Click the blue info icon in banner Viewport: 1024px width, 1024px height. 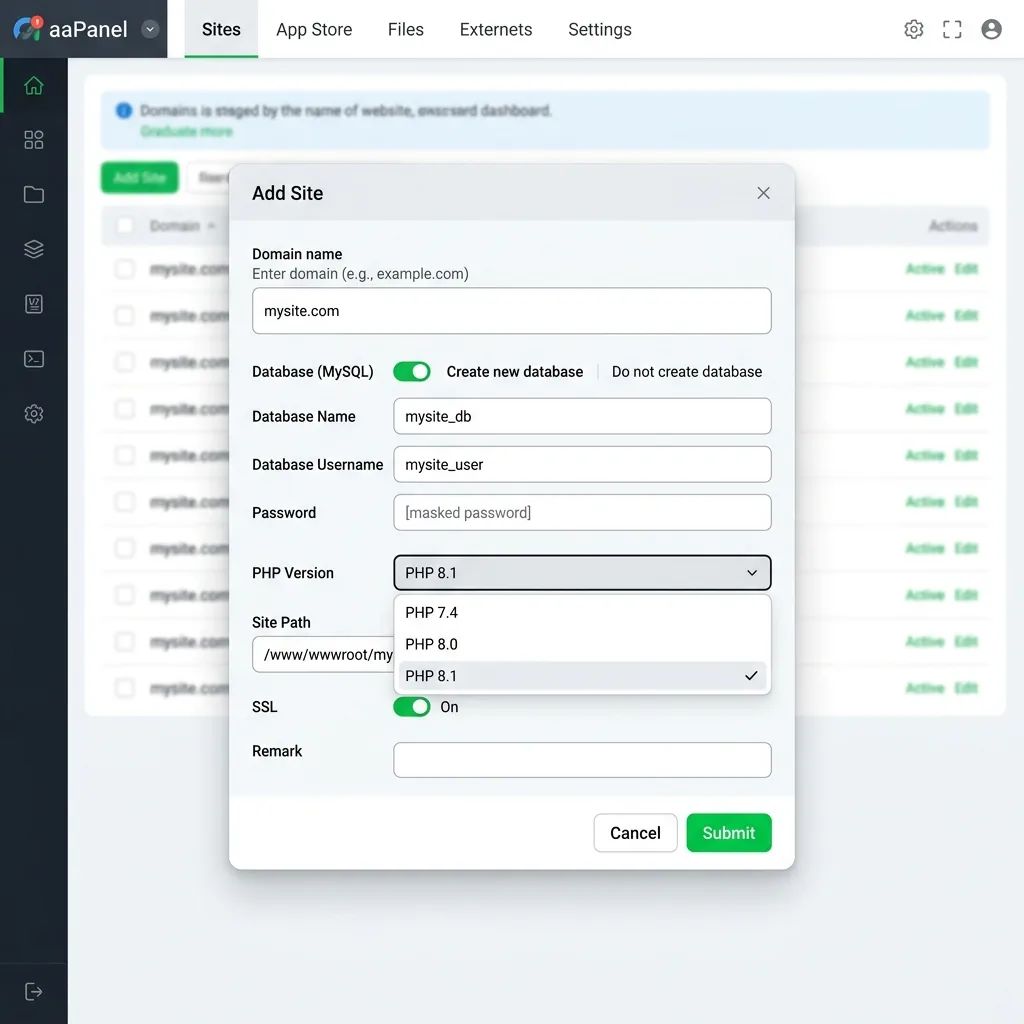tap(123, 110)
